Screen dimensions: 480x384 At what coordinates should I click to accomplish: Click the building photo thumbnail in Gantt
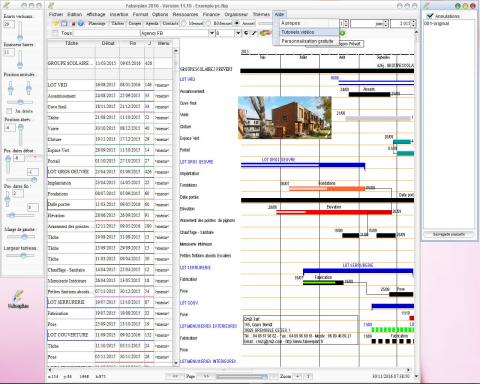point(285,117)
